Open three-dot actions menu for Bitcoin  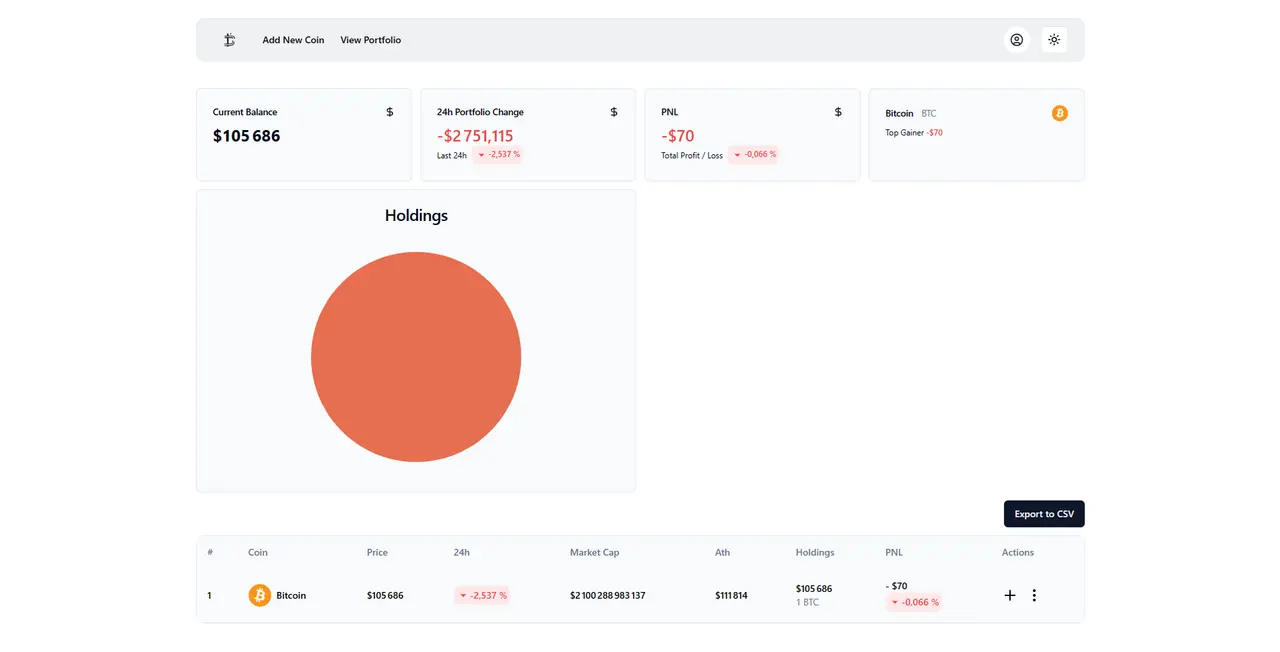(x=1034, y=595)
